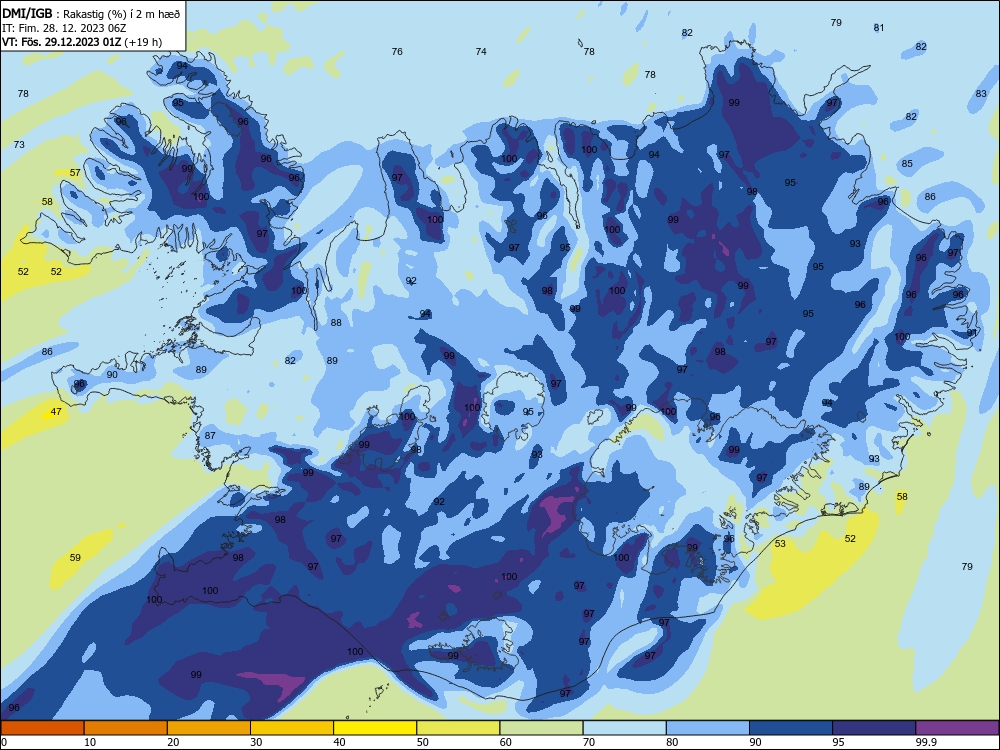Viewport: 1000px width, 750px height.
Task: Click the valid time 'VT: Fös. 29.12.2023 01Z (+19 h)'
Action: point(82,42)
